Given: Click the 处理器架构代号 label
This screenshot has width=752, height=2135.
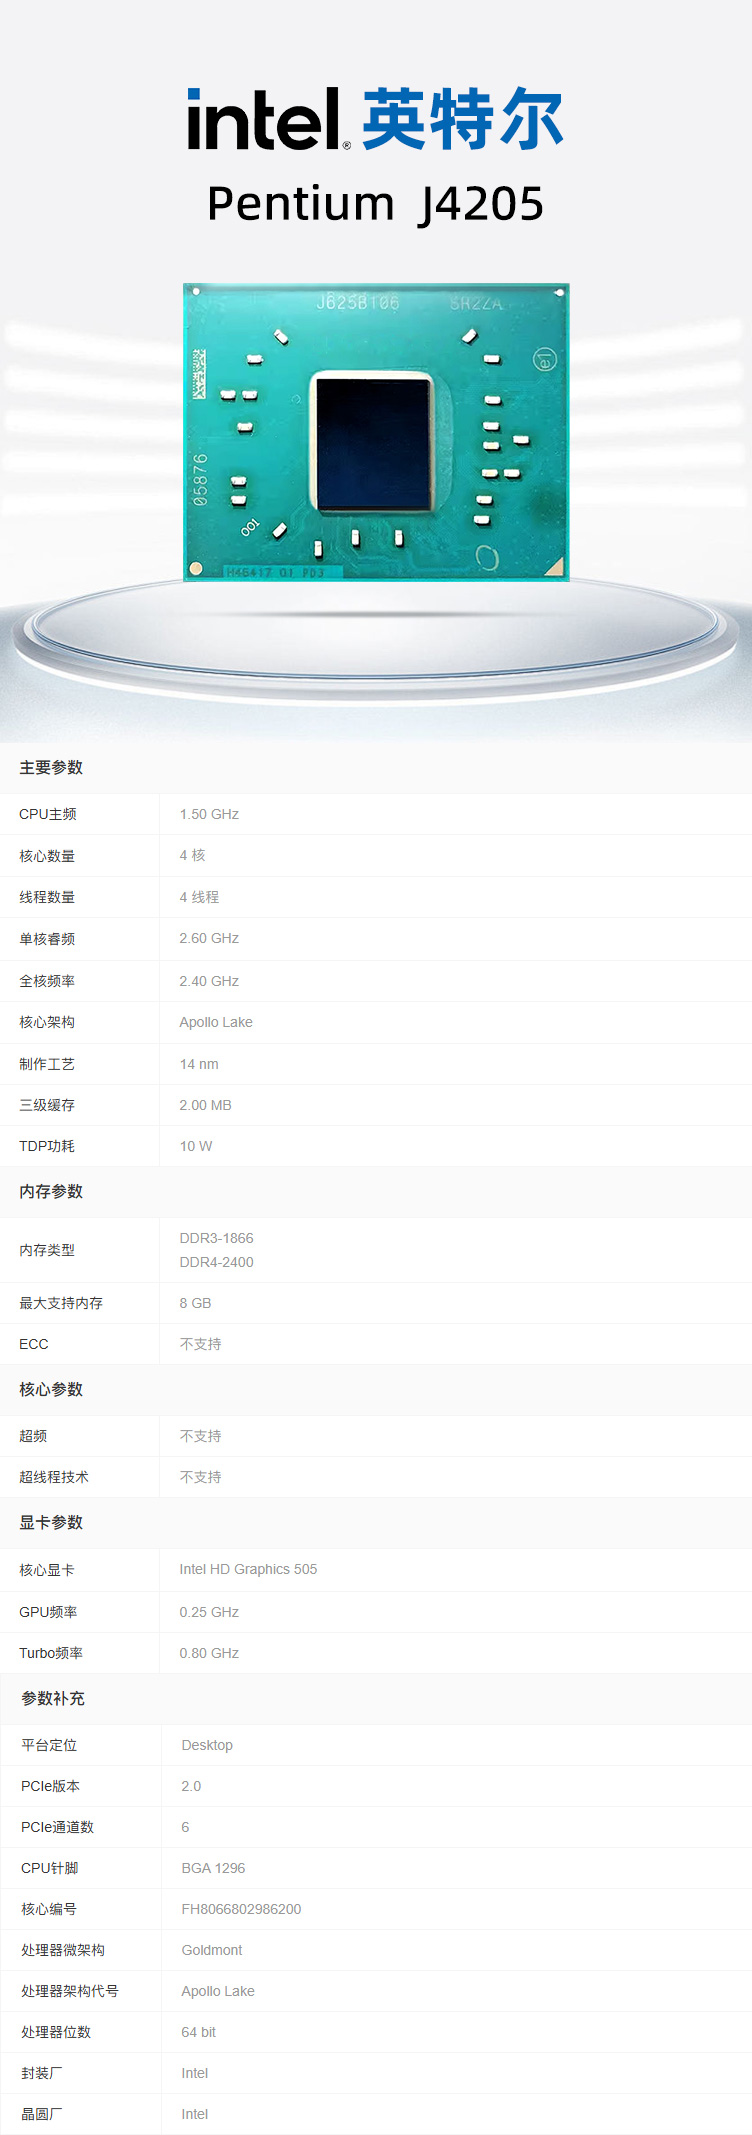Looking at the screenshot, I should click(x=70, y=1991).
